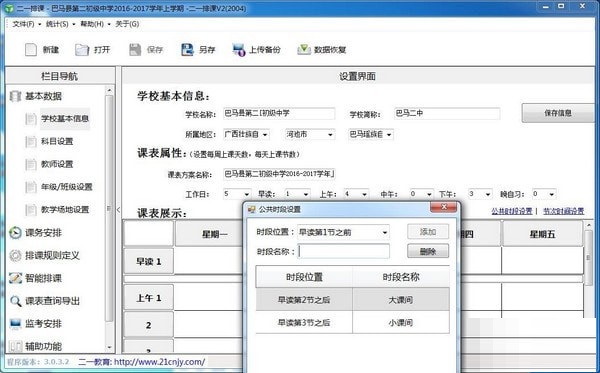Click the 早读 1 row header
This screenshot has height=373, width=600.
(149, 262)
